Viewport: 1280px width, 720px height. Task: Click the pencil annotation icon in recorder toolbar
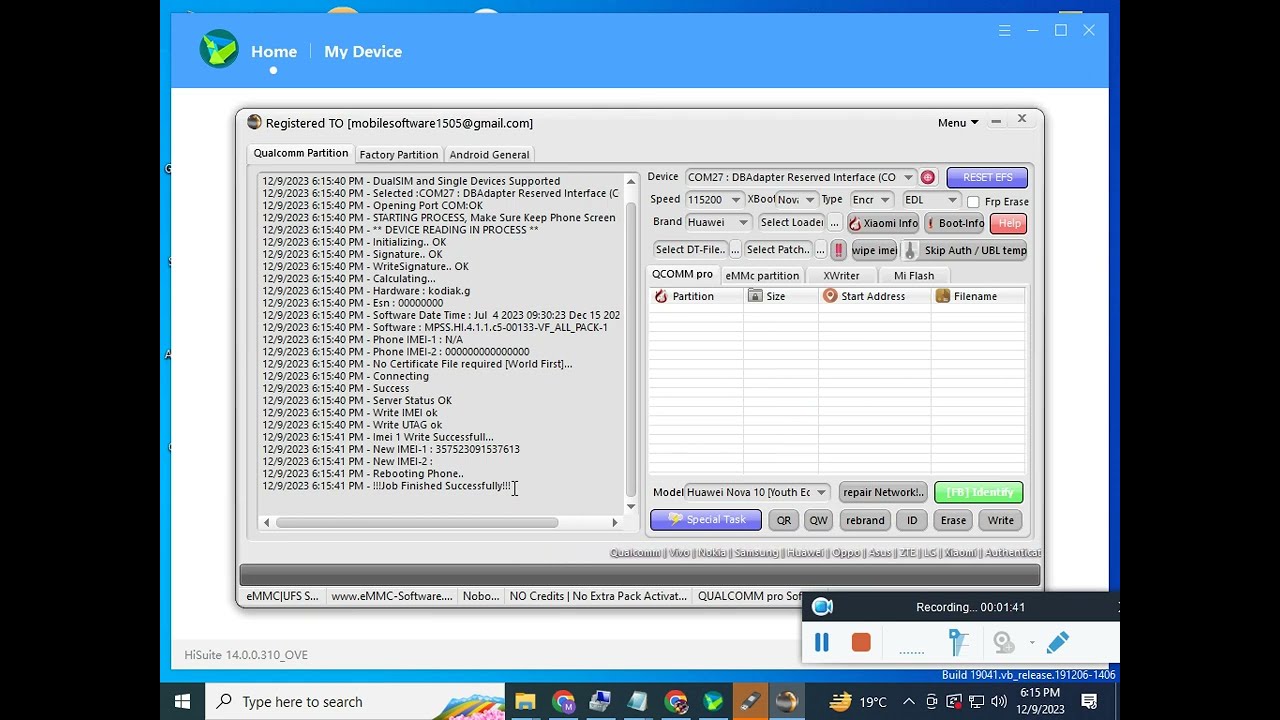[1058, 643]
